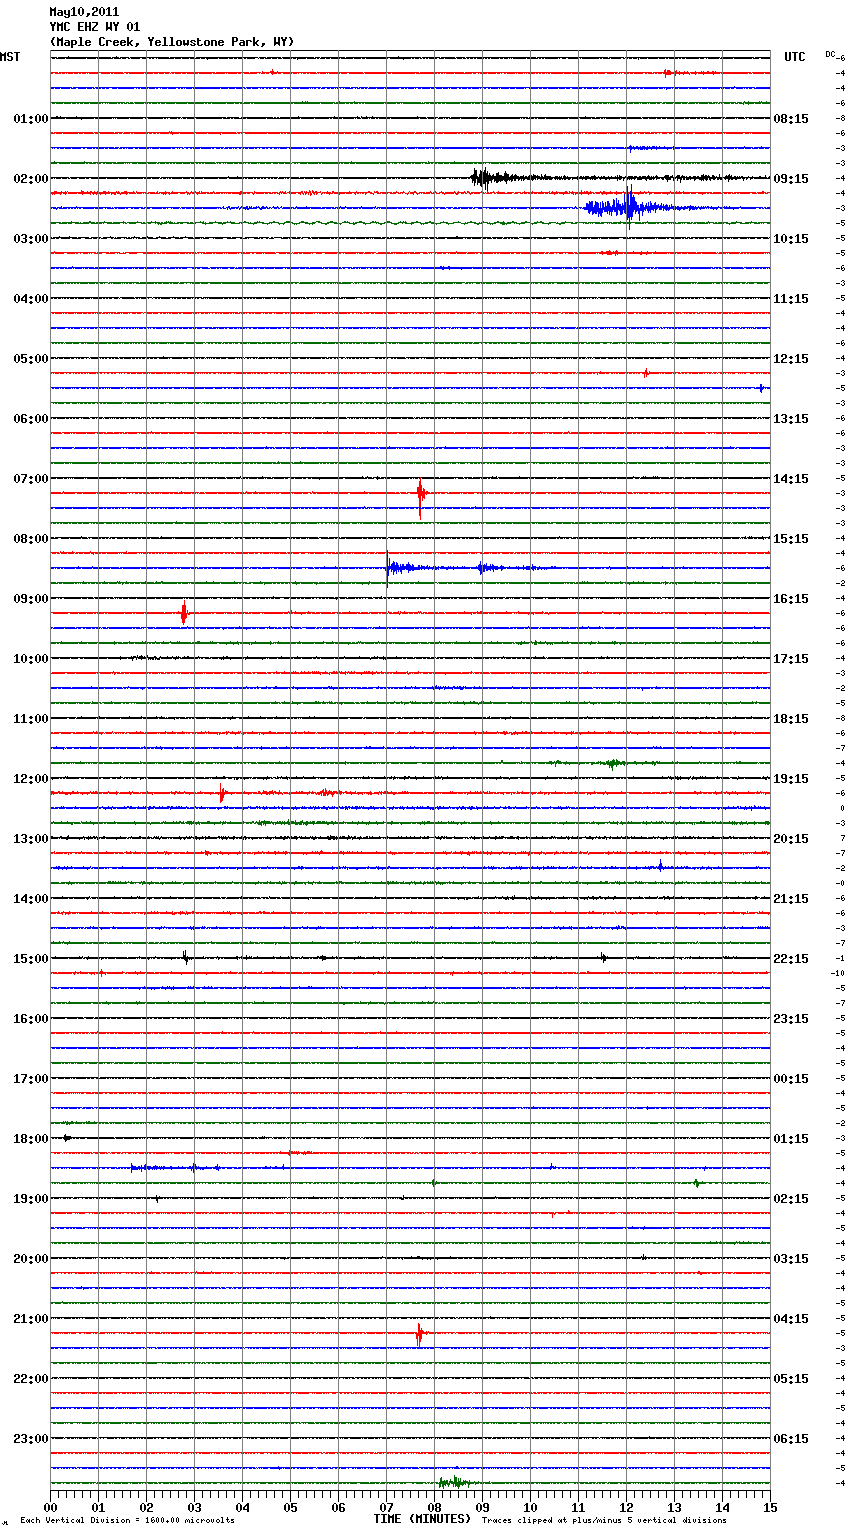Viewport: 850px width, 1534px height.
Task: Select the 03:00 MST row label
Action: tap(31, 239)
